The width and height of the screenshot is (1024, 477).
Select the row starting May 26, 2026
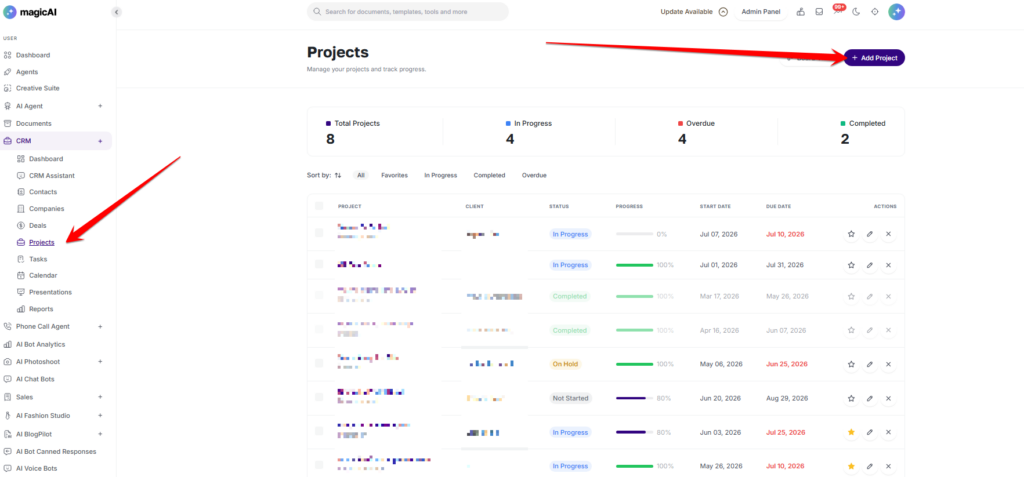(319, 465)
